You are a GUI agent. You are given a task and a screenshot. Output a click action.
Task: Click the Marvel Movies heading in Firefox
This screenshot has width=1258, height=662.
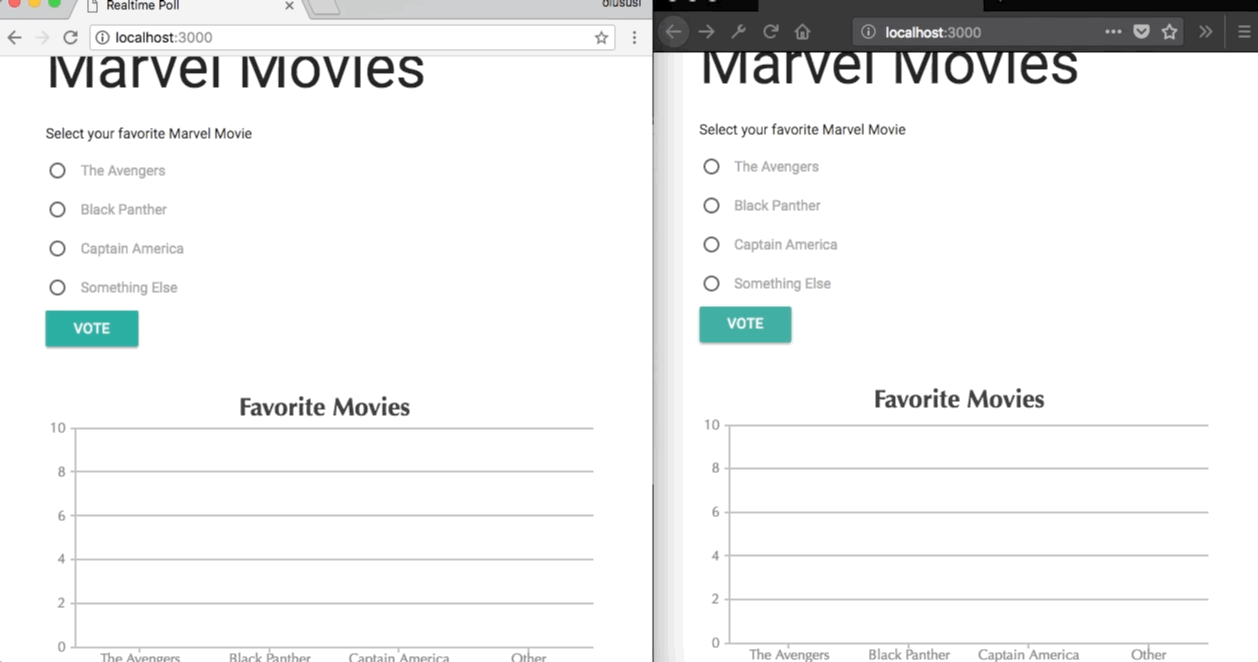[x=889, y=70]
